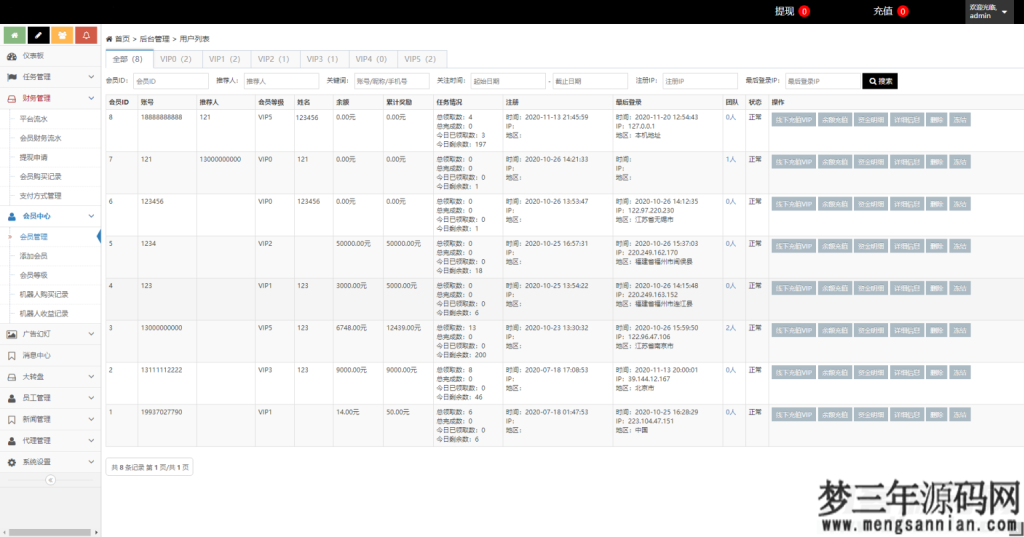The height and width of the screenshot is (537, 1024).
Task: Open the 2人 team link for member ID 3
Action: coord(730,328)
